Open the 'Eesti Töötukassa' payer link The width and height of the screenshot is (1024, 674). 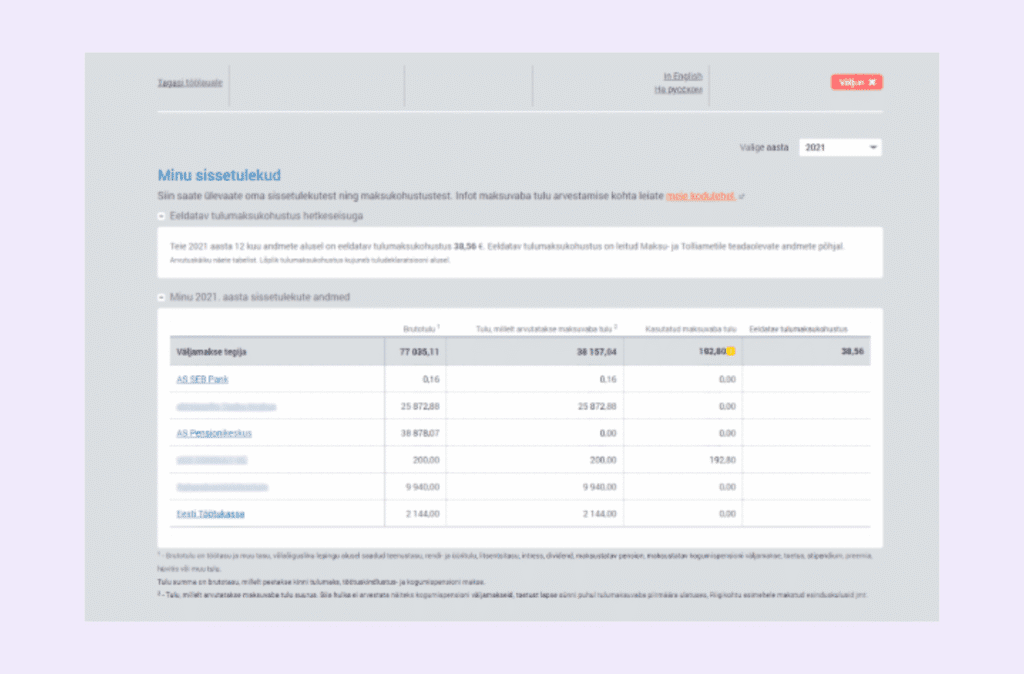click(211, 514)
